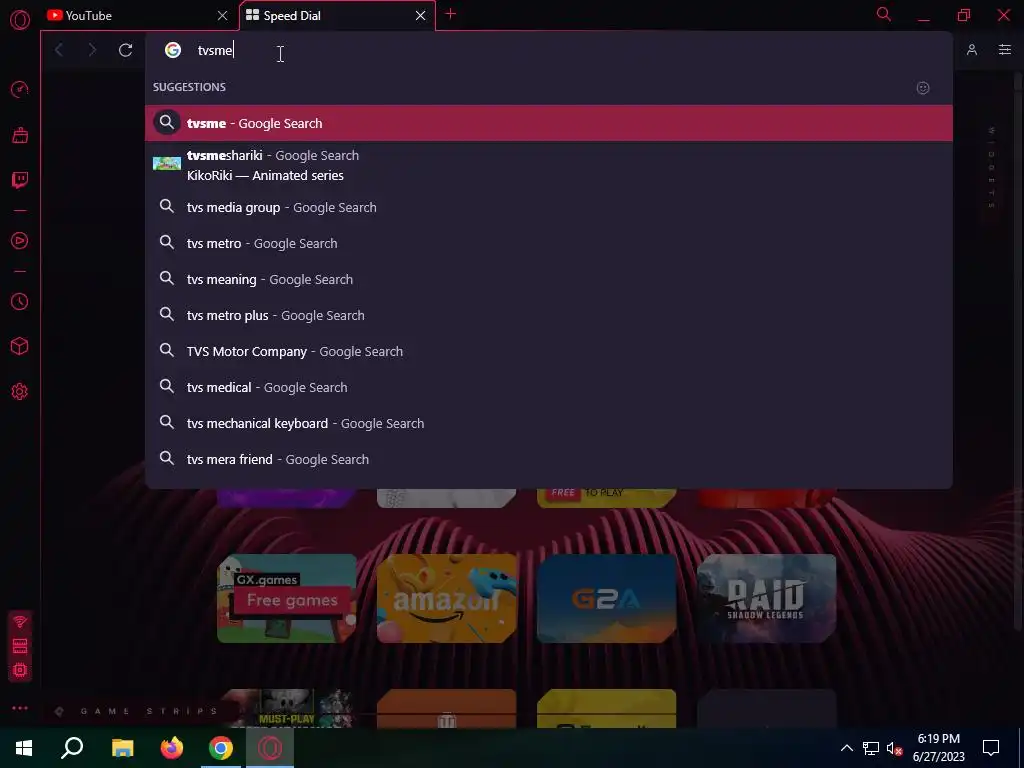Select 'tvsme - Google Search' suggestion

549,123
